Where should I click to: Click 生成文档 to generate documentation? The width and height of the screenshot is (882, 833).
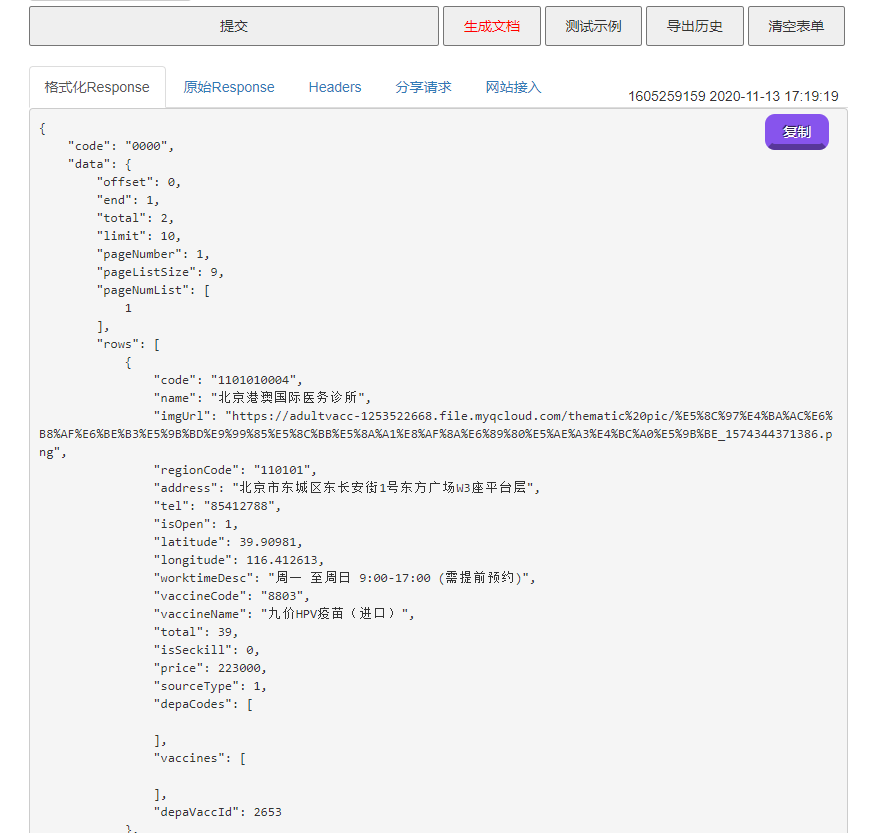pos(492,25)
